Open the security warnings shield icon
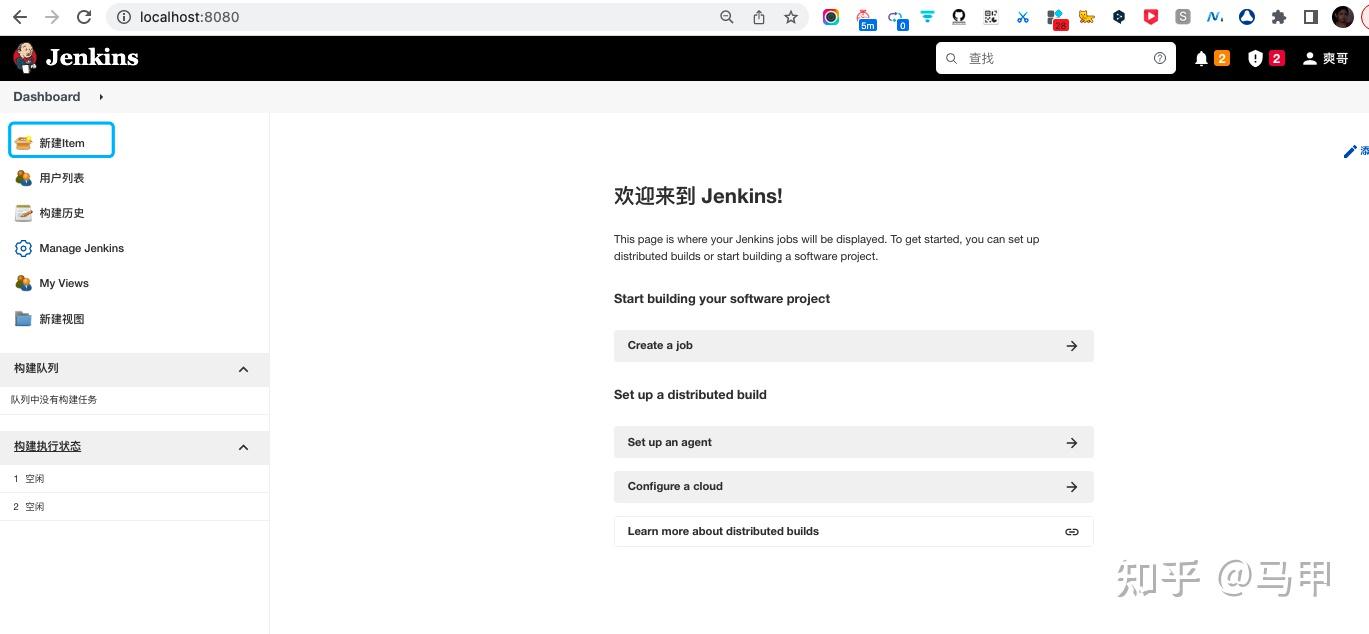Viewport: 1369px width, 634px height. [x=1255, y=59]
